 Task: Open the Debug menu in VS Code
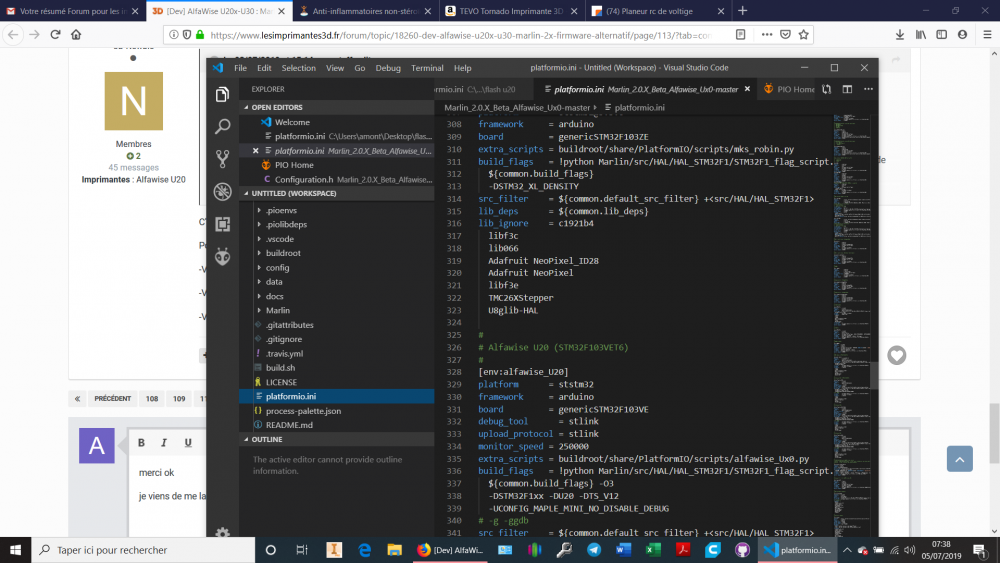[388, 68]
